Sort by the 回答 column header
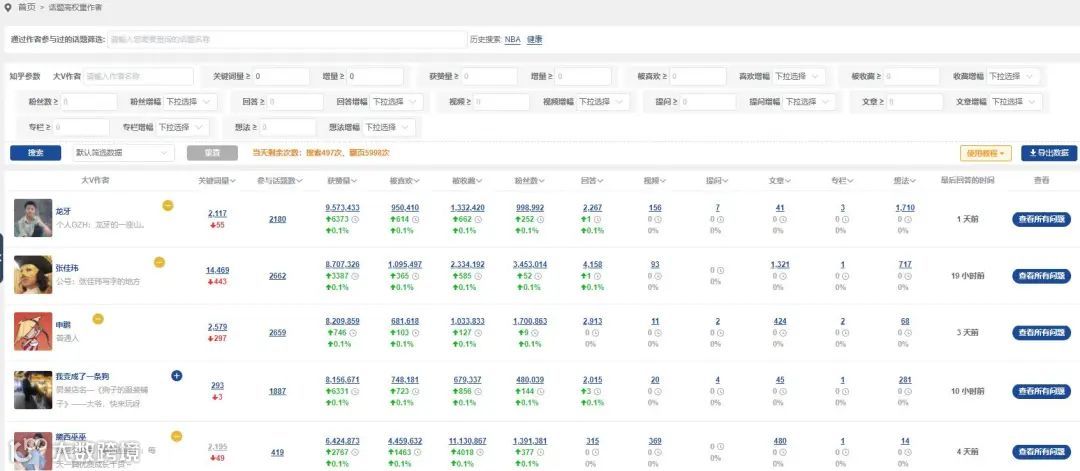Viewport: 1080px width, 471px height. tap(592, 181)
